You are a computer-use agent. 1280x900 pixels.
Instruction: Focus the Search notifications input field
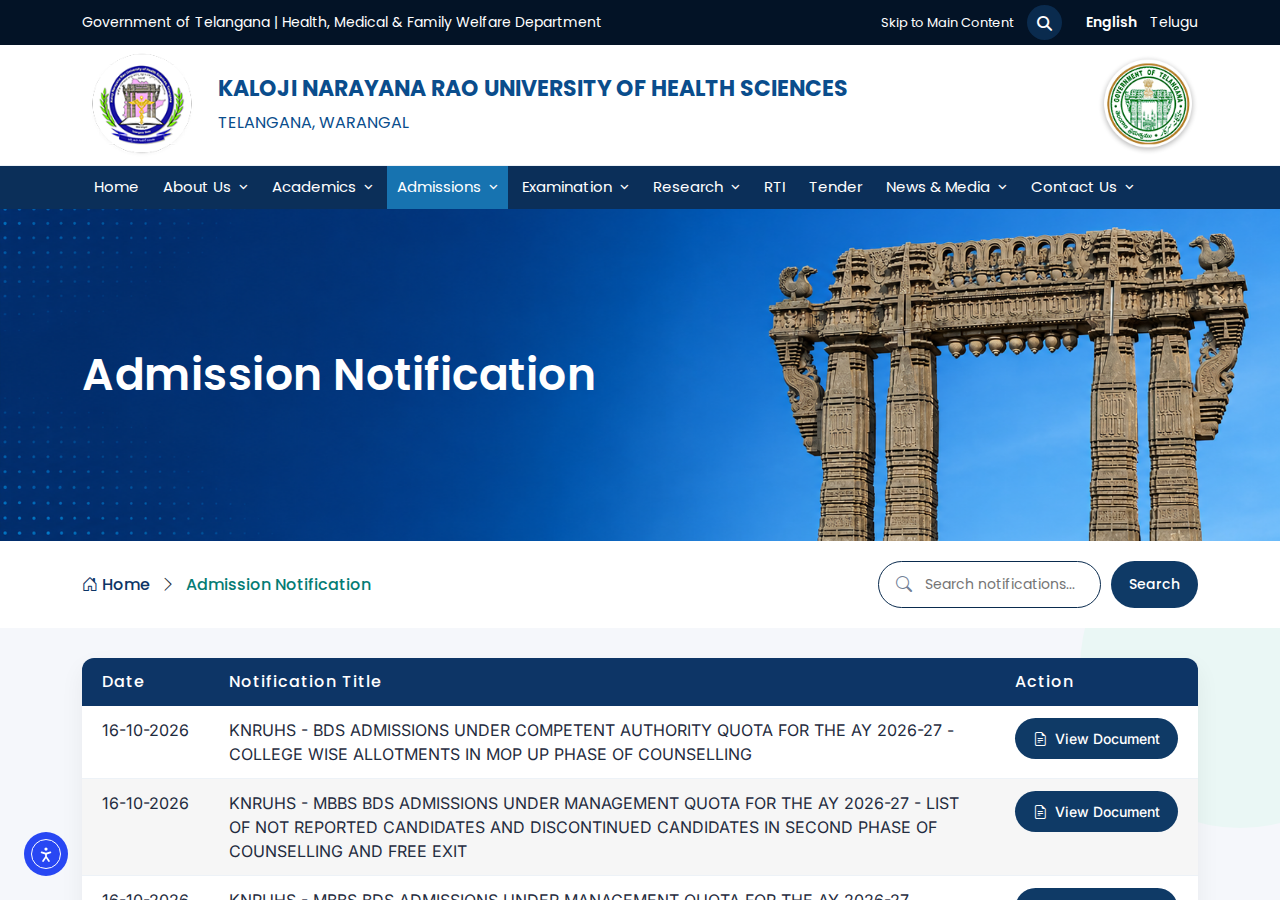point(989,584)
